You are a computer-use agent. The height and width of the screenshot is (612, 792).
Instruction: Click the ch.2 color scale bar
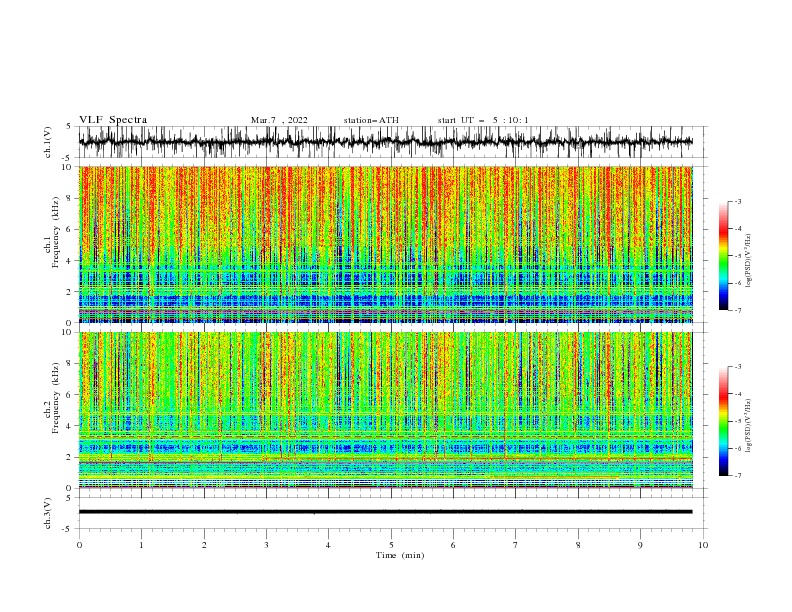[723, 421]
